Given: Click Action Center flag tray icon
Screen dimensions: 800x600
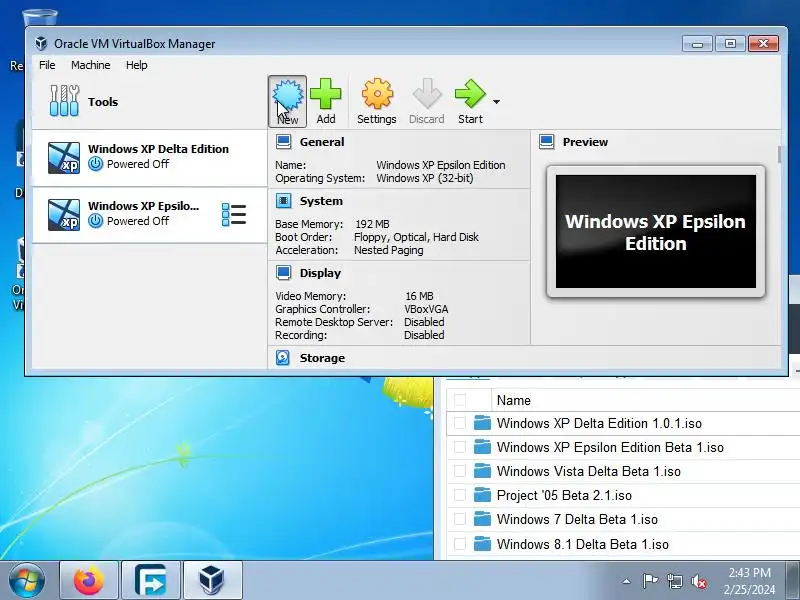Looking at the screenshot, I should 650,581.
